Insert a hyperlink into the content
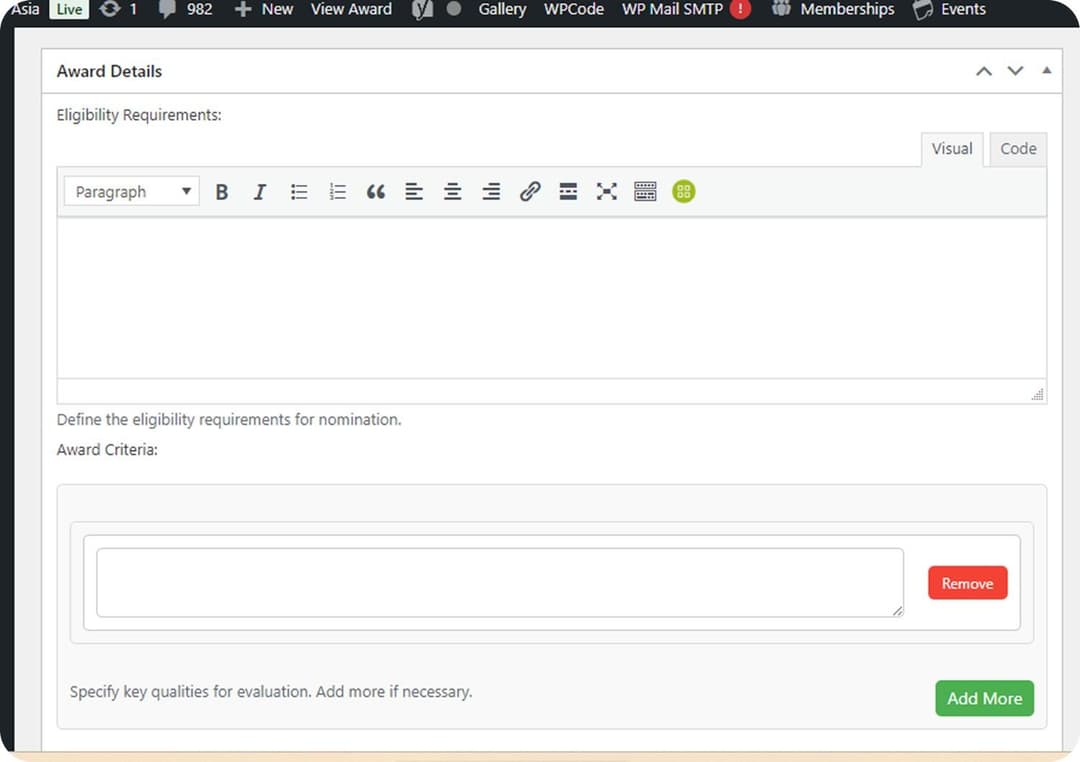The height and width of the screenshot is (762, 1080). [x=529, y=191]
